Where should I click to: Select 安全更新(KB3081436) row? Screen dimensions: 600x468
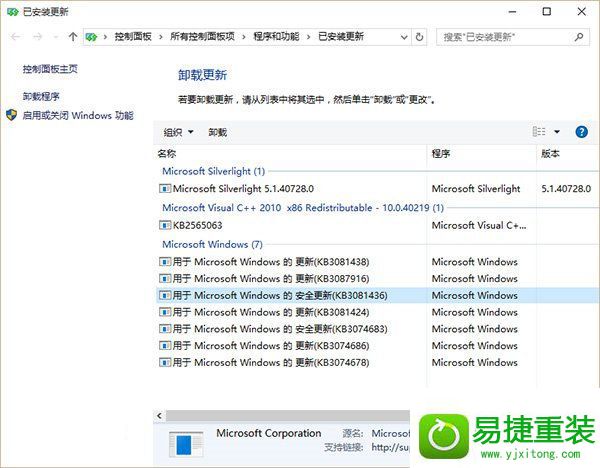(x=377, y=295)
